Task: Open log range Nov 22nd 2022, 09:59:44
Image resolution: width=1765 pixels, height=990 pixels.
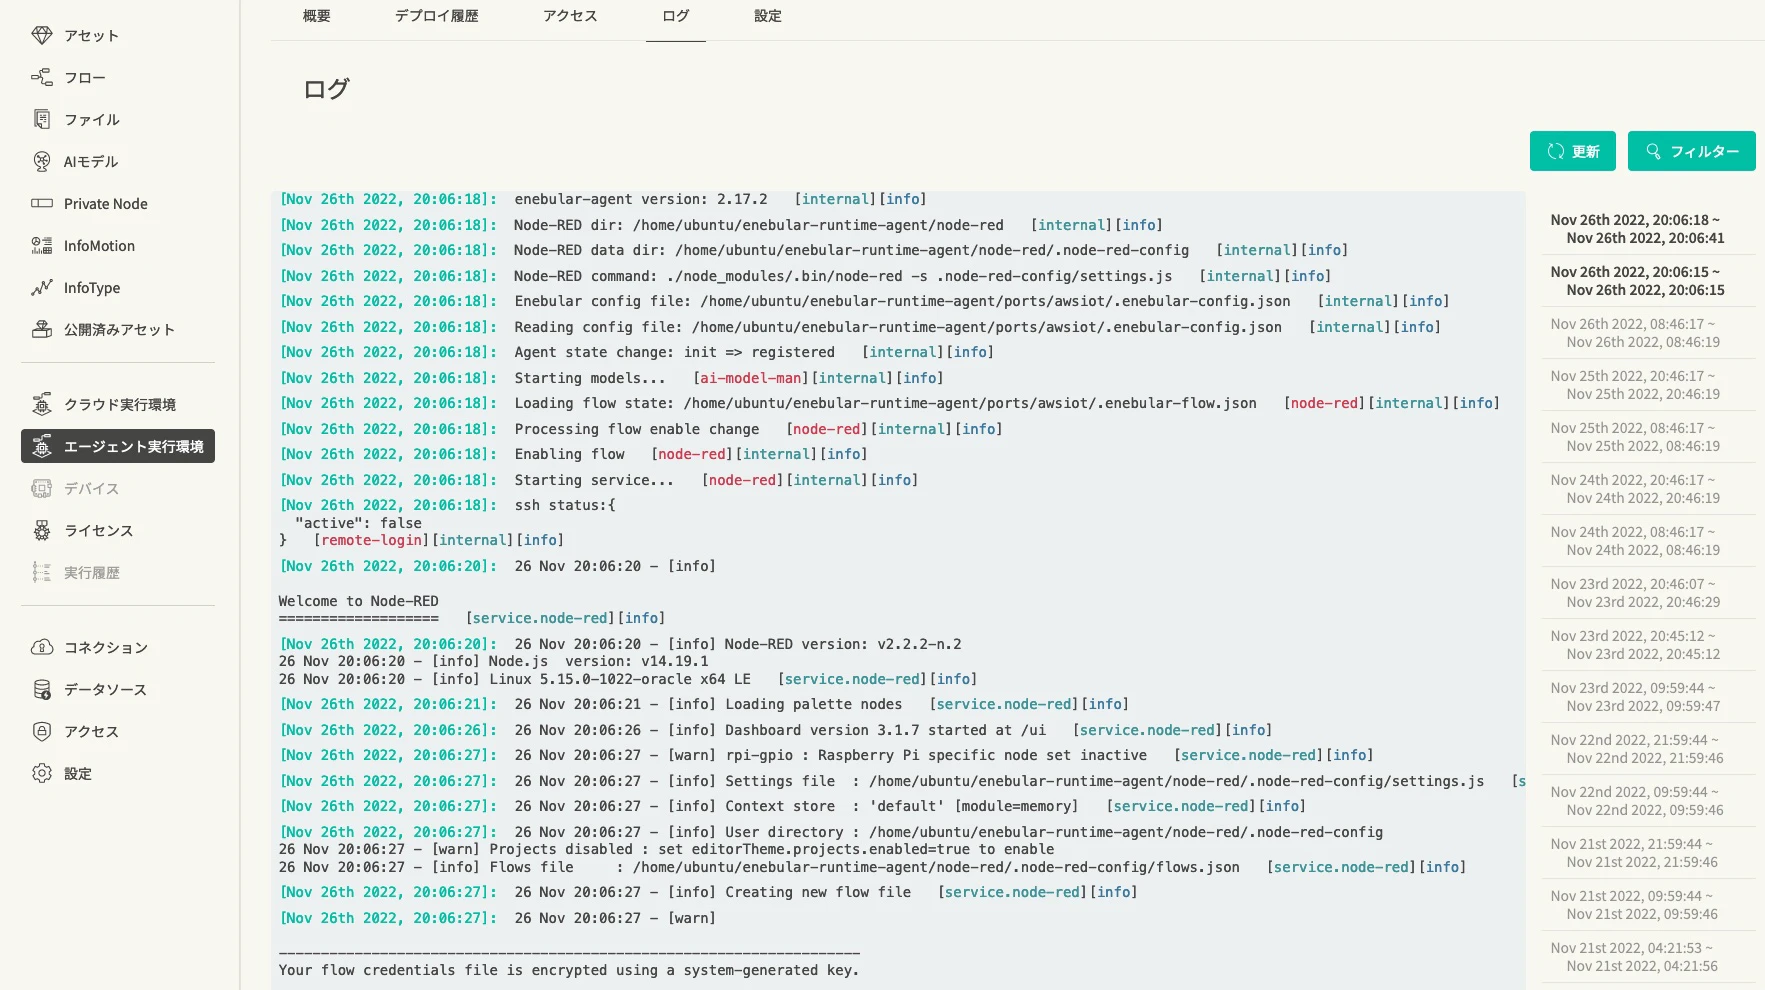Action: tap(1648, 801)
